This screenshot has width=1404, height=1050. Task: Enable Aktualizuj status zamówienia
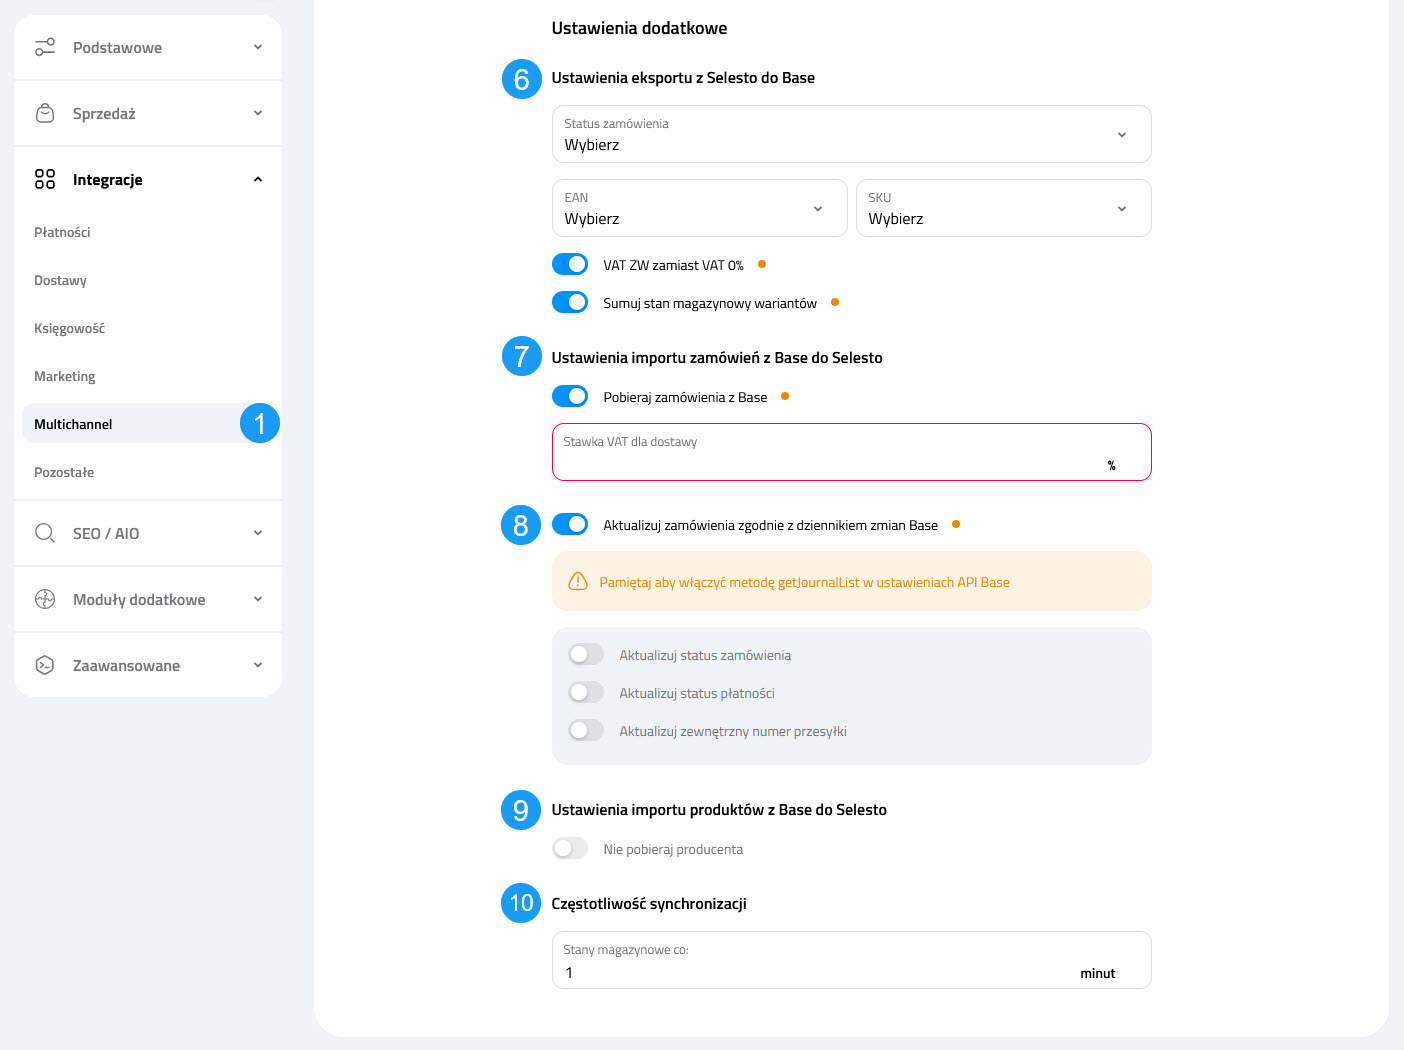586,653
